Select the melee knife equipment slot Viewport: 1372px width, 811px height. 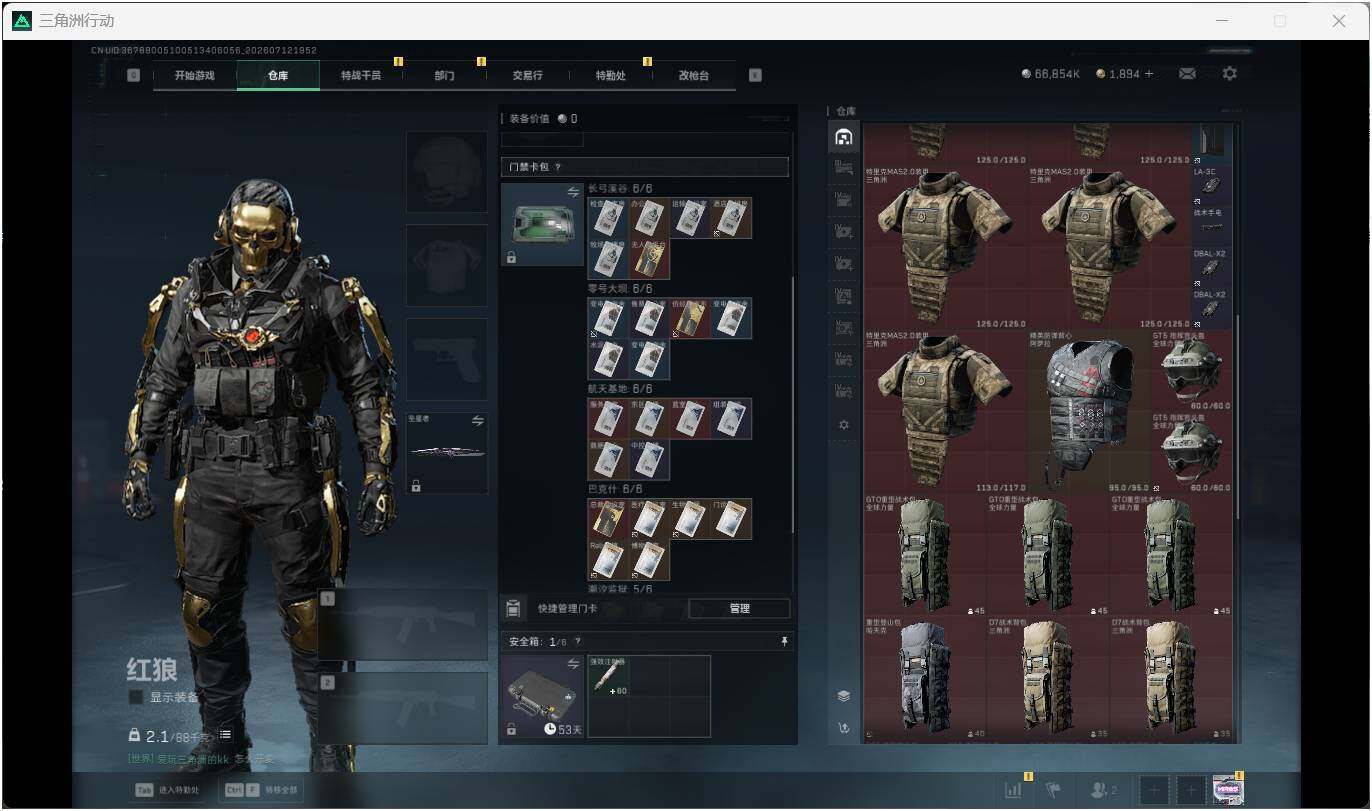tap(447, 453)
